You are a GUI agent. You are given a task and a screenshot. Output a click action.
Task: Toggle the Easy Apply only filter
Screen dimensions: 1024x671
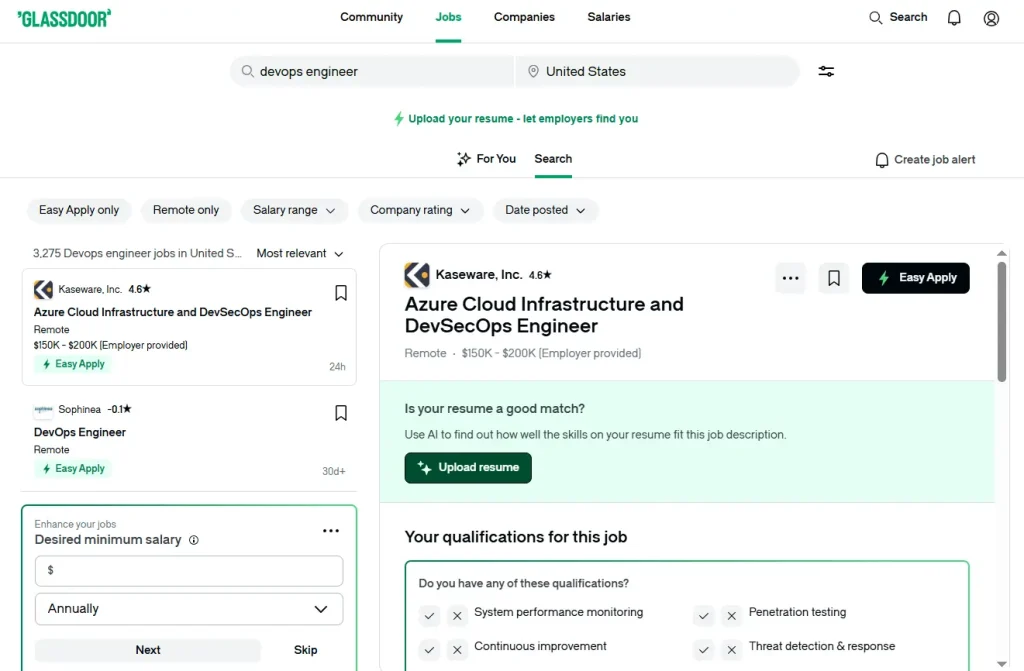(x=79, y=210)
